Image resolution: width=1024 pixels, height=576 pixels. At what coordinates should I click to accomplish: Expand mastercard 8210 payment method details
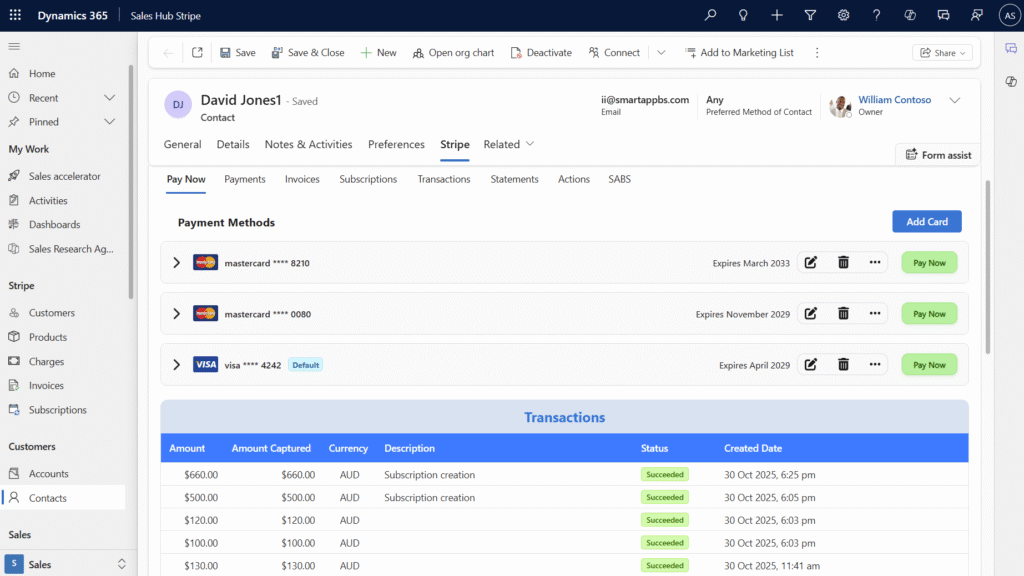[x=177, y=263]
